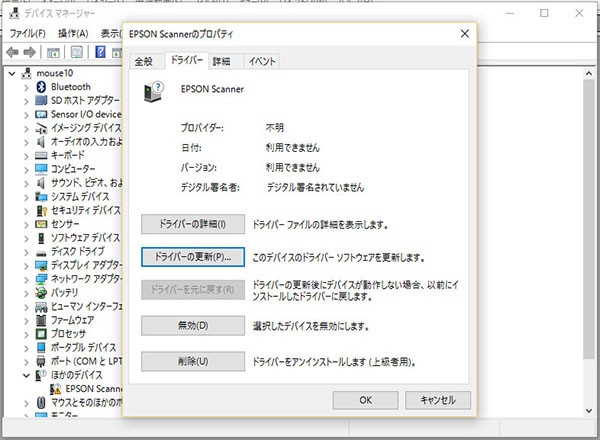The width and height of the screenshot is (600, 440).
Task: Select the Sensor I/O device icon
Action: tap(41, 114)
